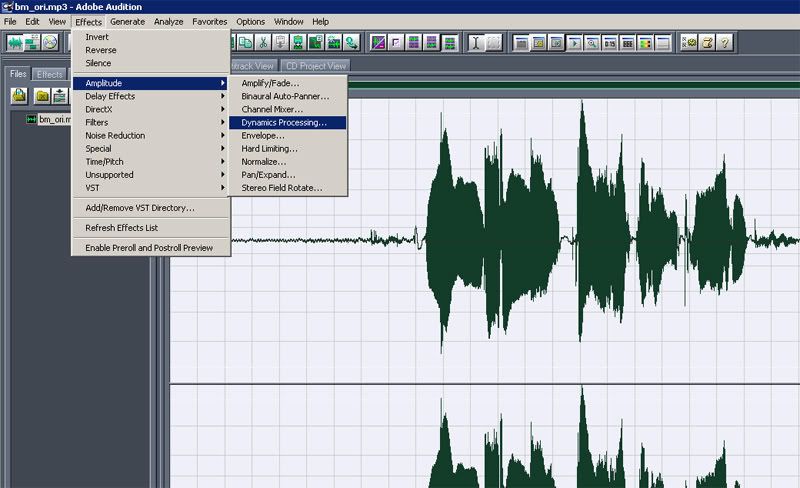Viewport: 800px width, 488px height.
Task: Click the Copy toolbar icon
Action: tap(245, 42)
